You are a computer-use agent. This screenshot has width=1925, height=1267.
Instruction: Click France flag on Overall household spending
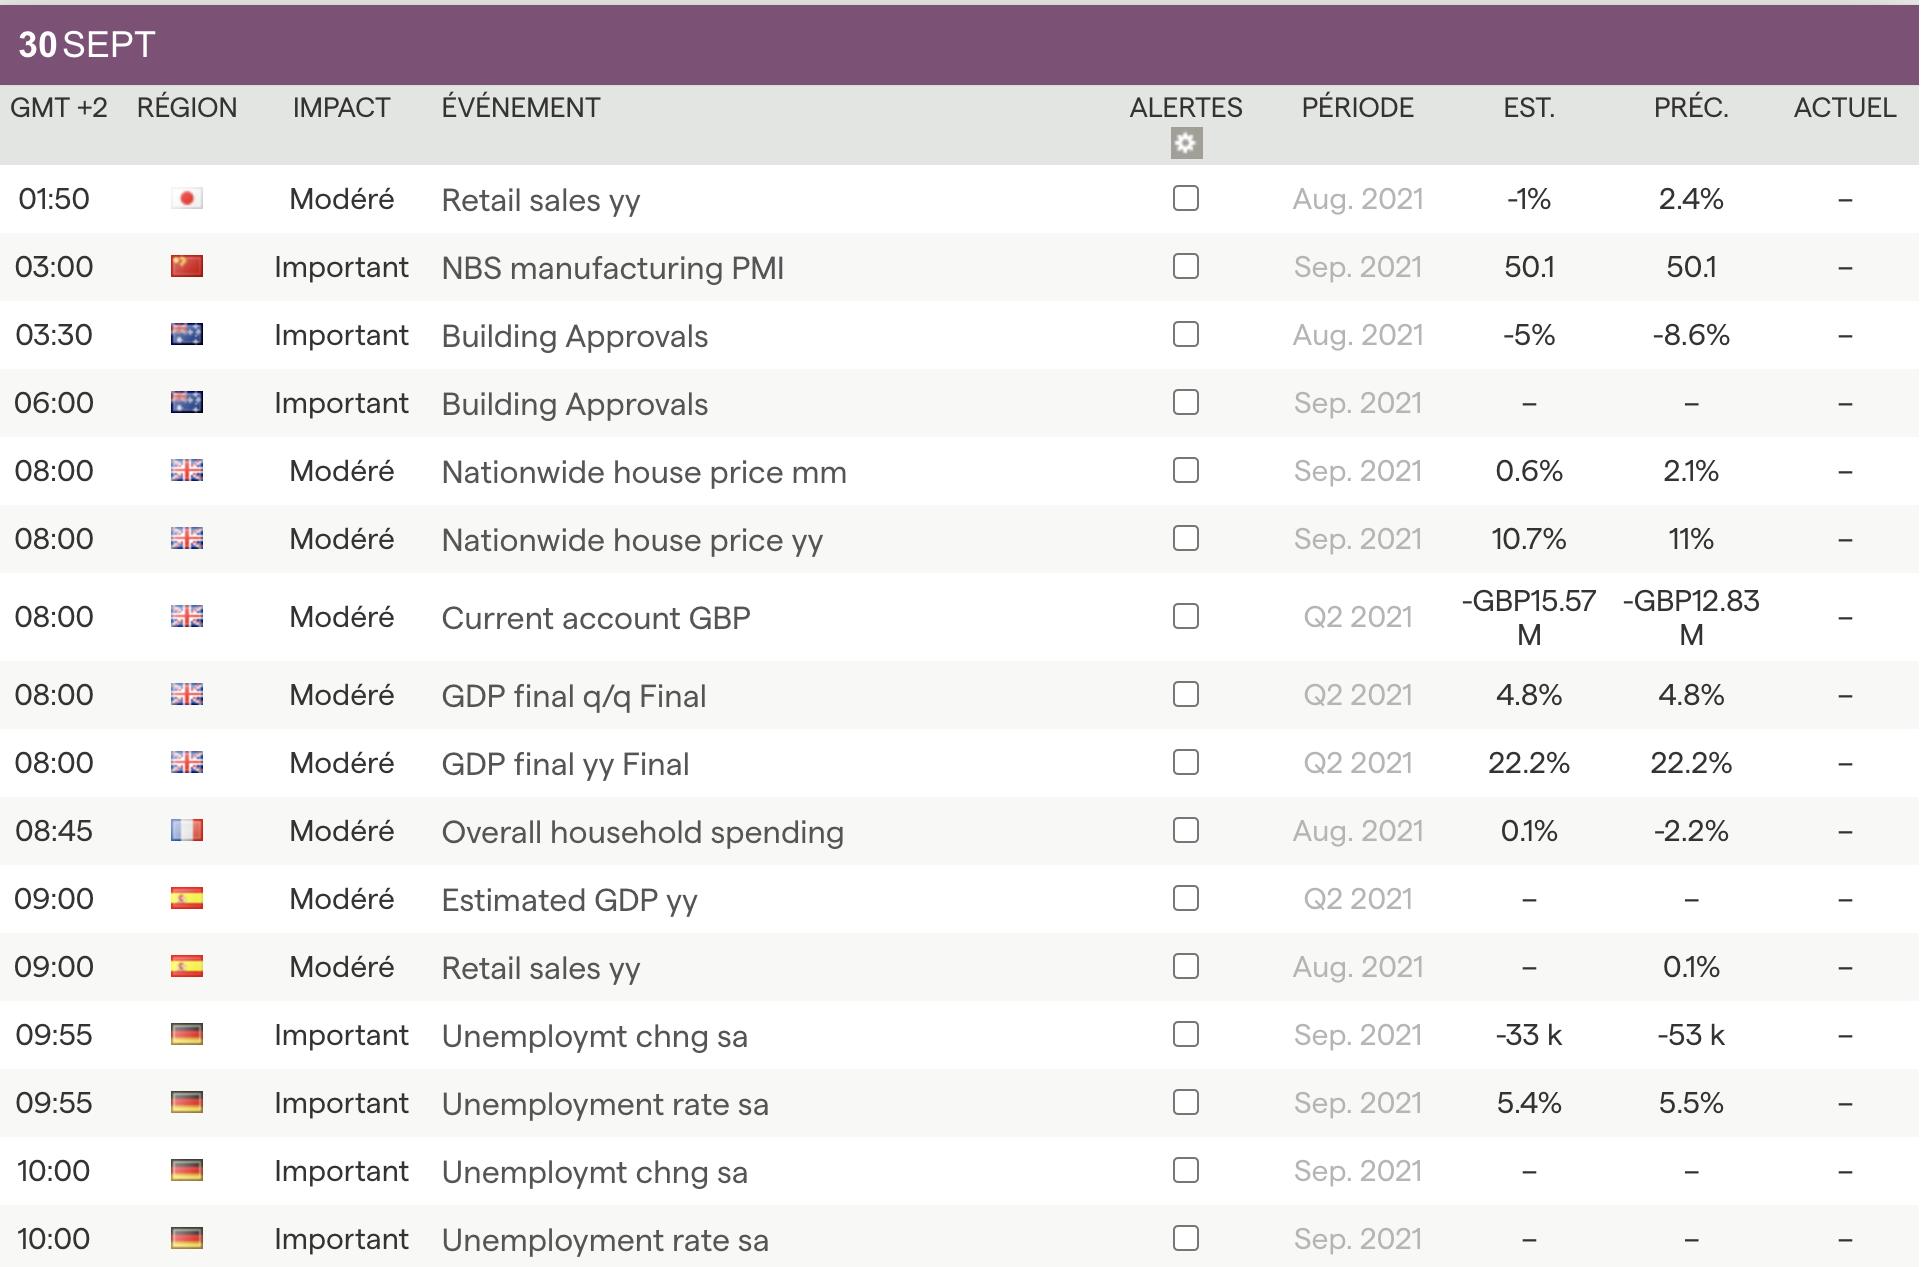pos(187,831)
